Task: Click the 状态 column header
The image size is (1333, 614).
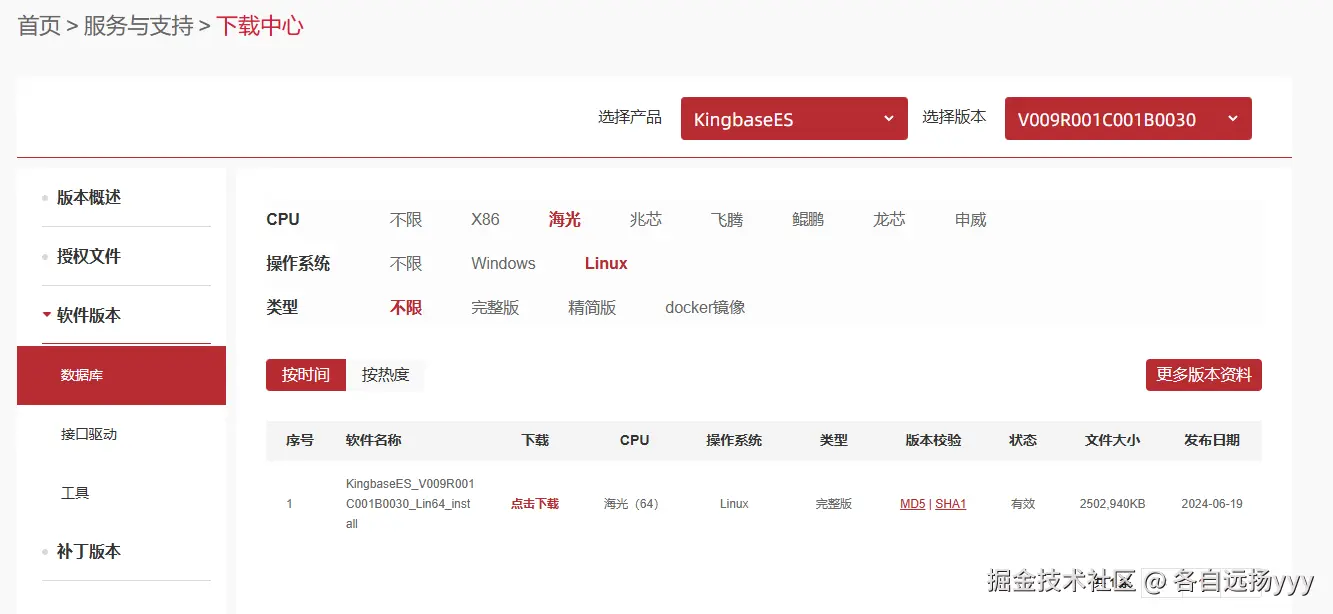Action: coord(1023,440)
